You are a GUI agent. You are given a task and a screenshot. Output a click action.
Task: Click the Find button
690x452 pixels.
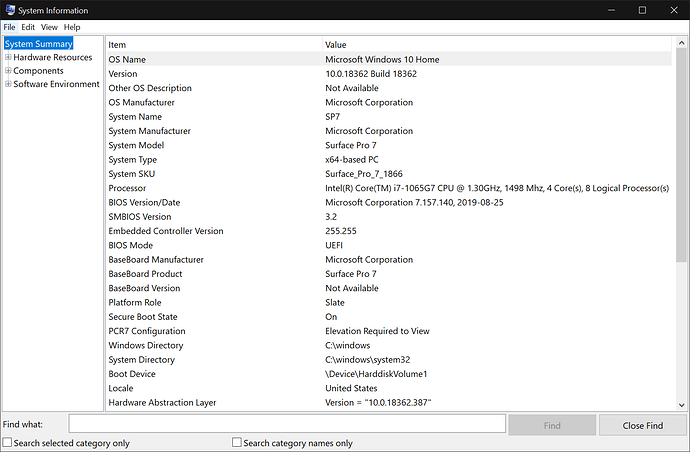point(552,425)
